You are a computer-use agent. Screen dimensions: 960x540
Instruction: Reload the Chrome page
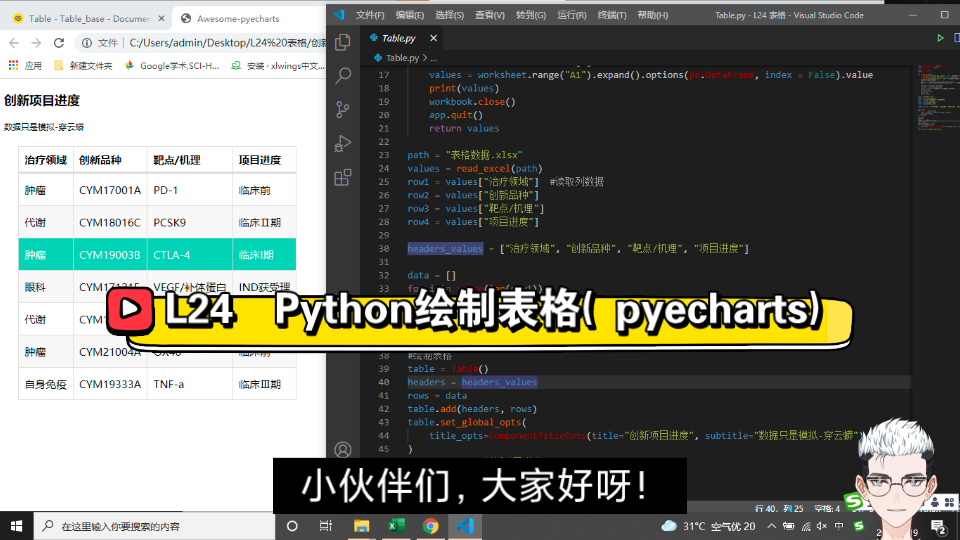(x=59, y=42)
